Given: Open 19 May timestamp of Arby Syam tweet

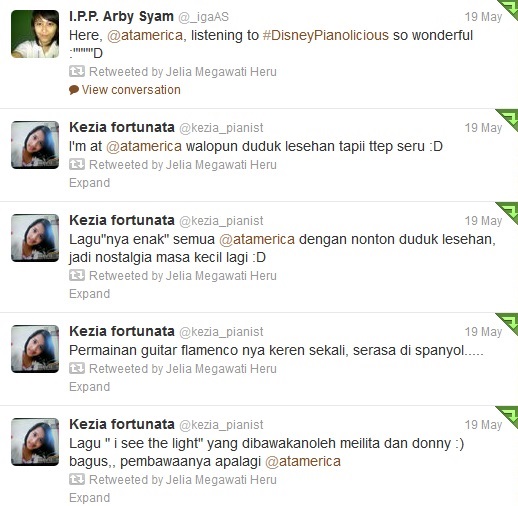Looking at the screenshot, I should tap(483, 17).
